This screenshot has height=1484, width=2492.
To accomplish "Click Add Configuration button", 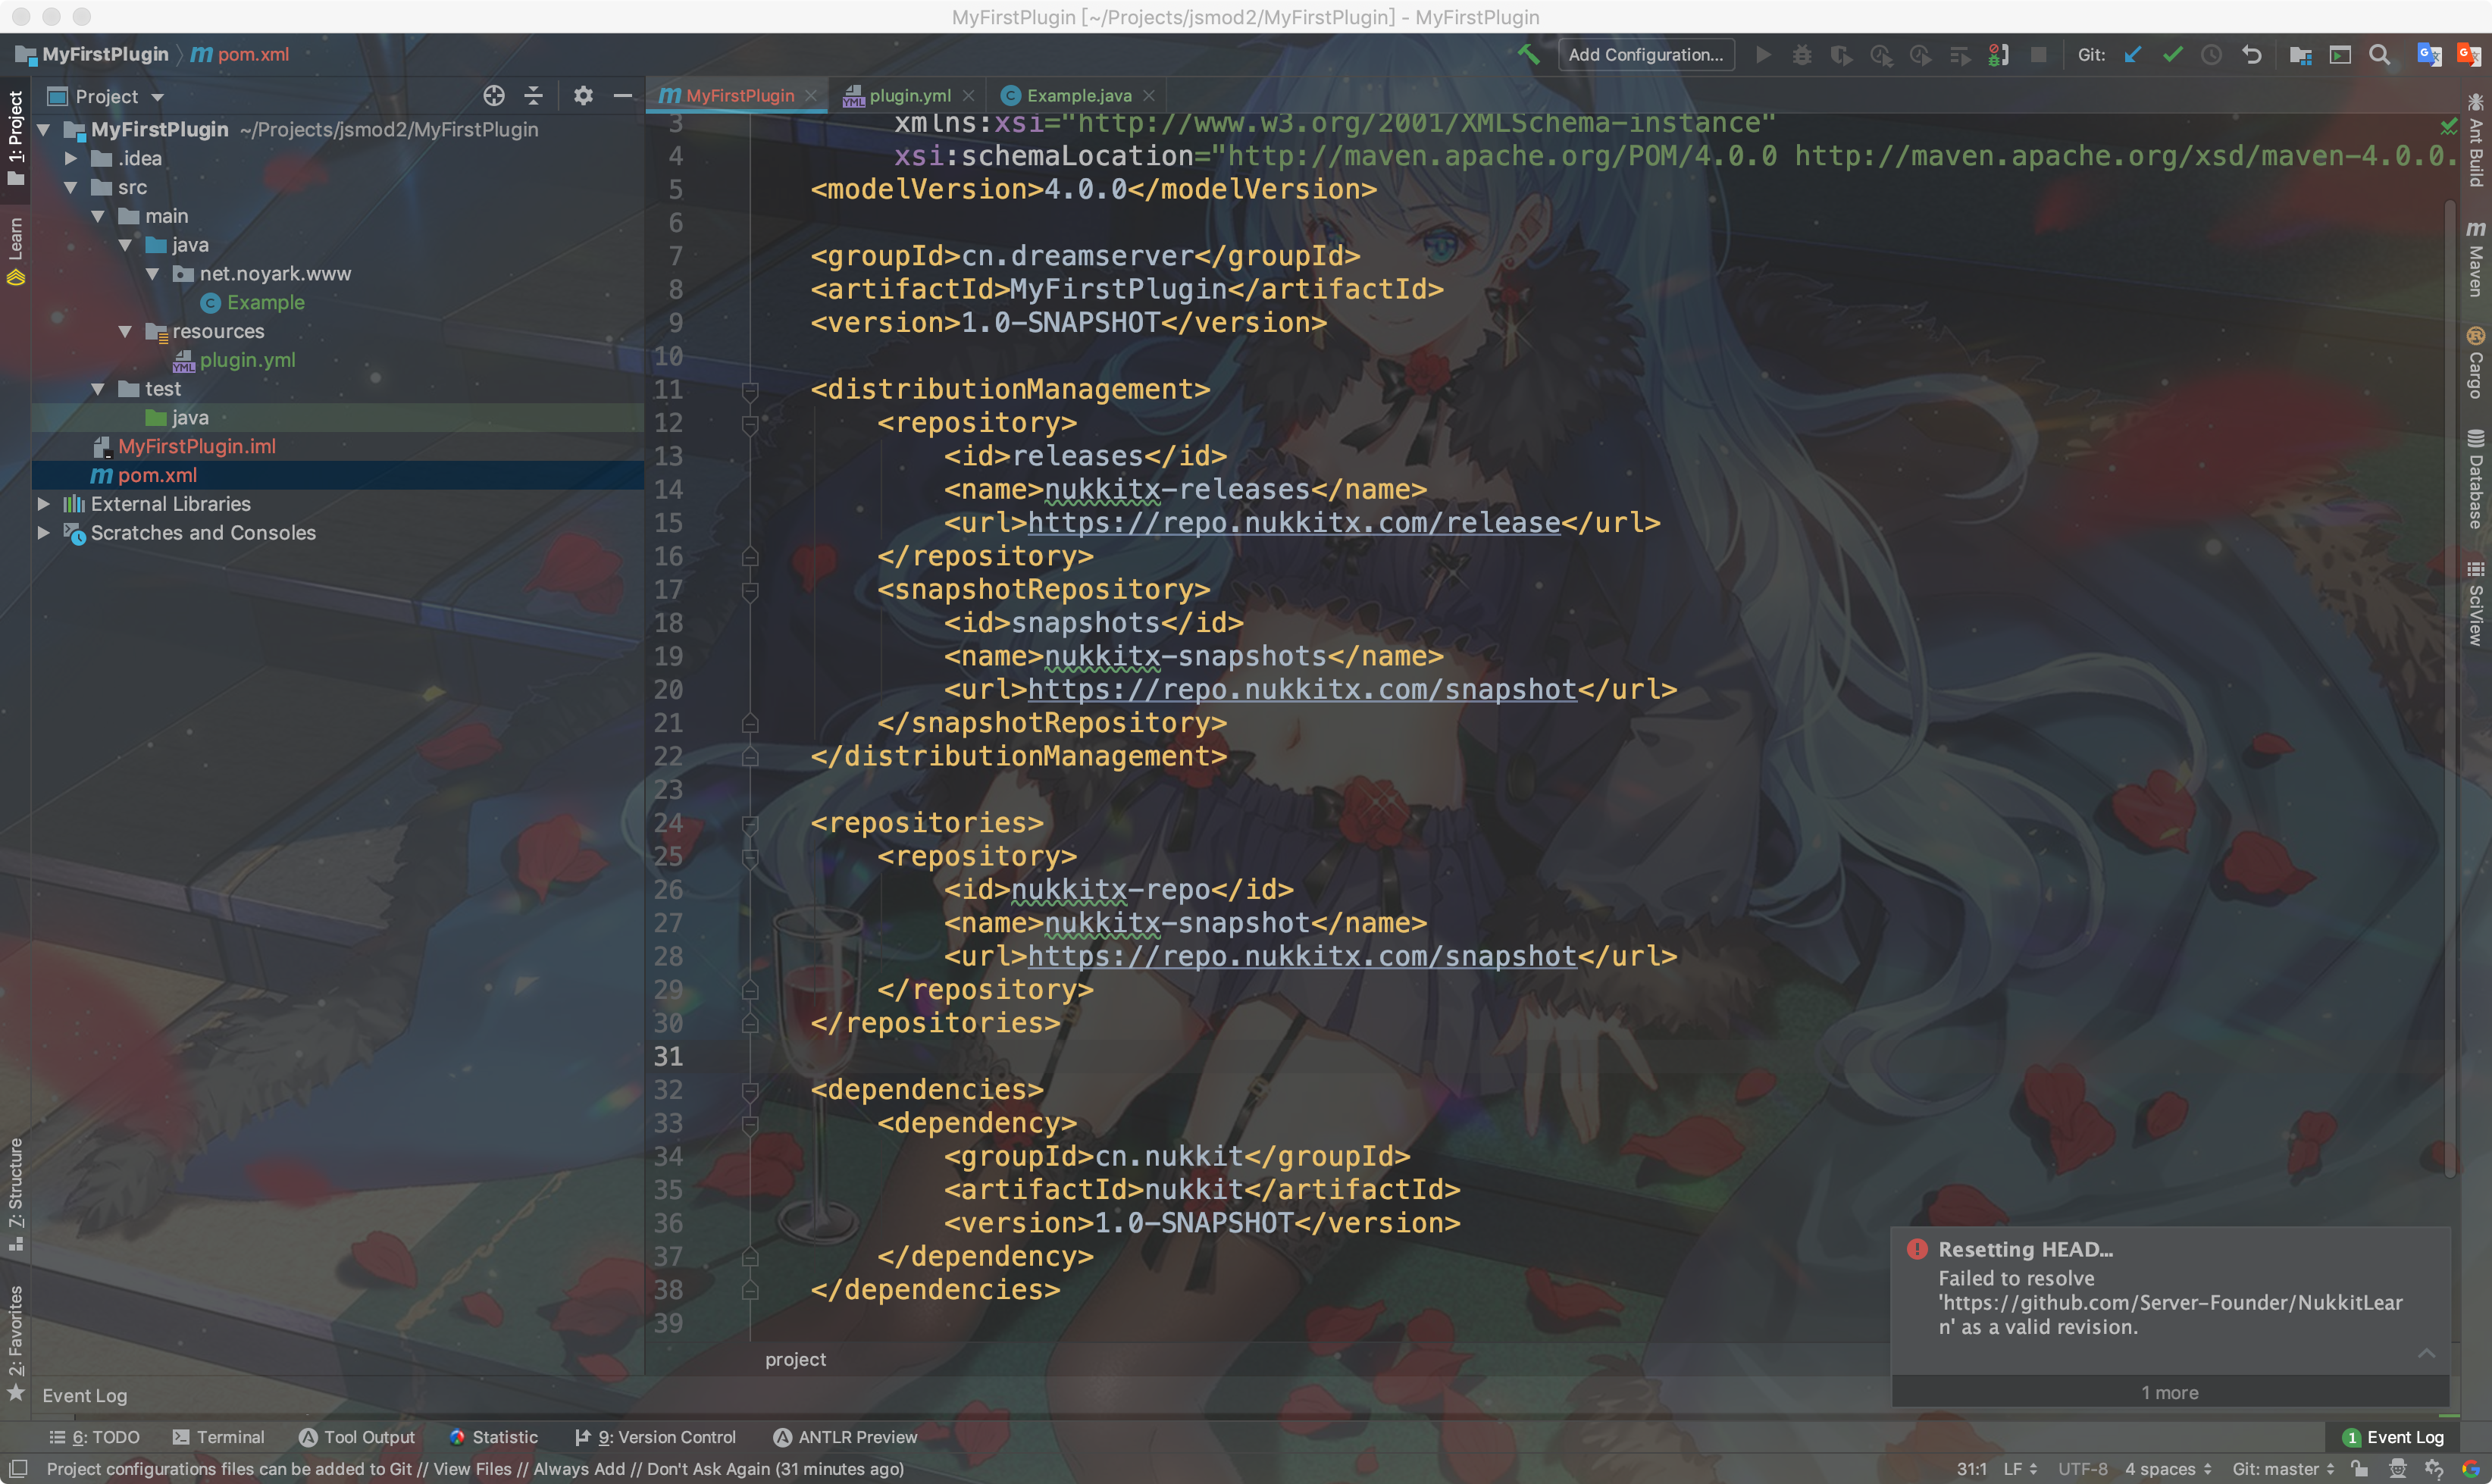I will click(x=1645, y=55).
